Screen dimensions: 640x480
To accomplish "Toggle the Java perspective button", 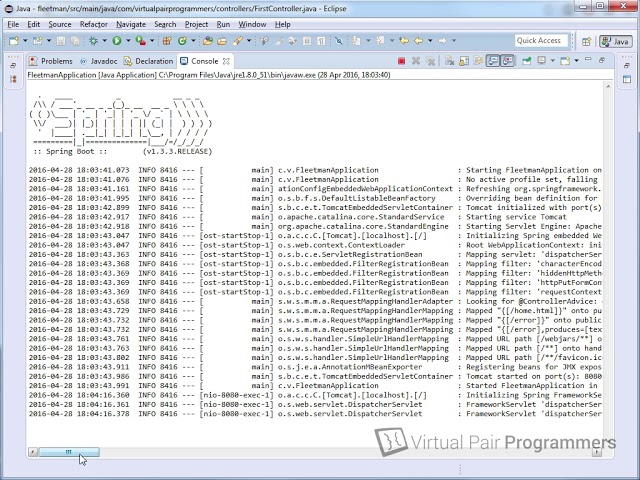I will pos(616,41).
